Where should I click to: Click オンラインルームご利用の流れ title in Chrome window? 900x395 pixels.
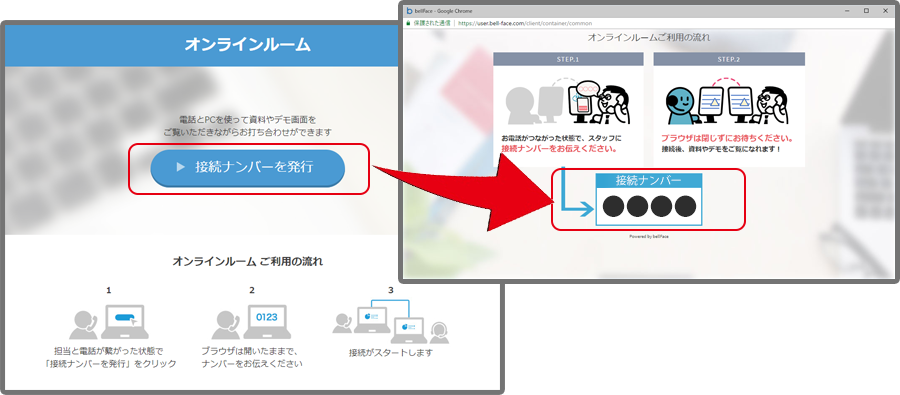pyautogui.click(x=649, y=38)
